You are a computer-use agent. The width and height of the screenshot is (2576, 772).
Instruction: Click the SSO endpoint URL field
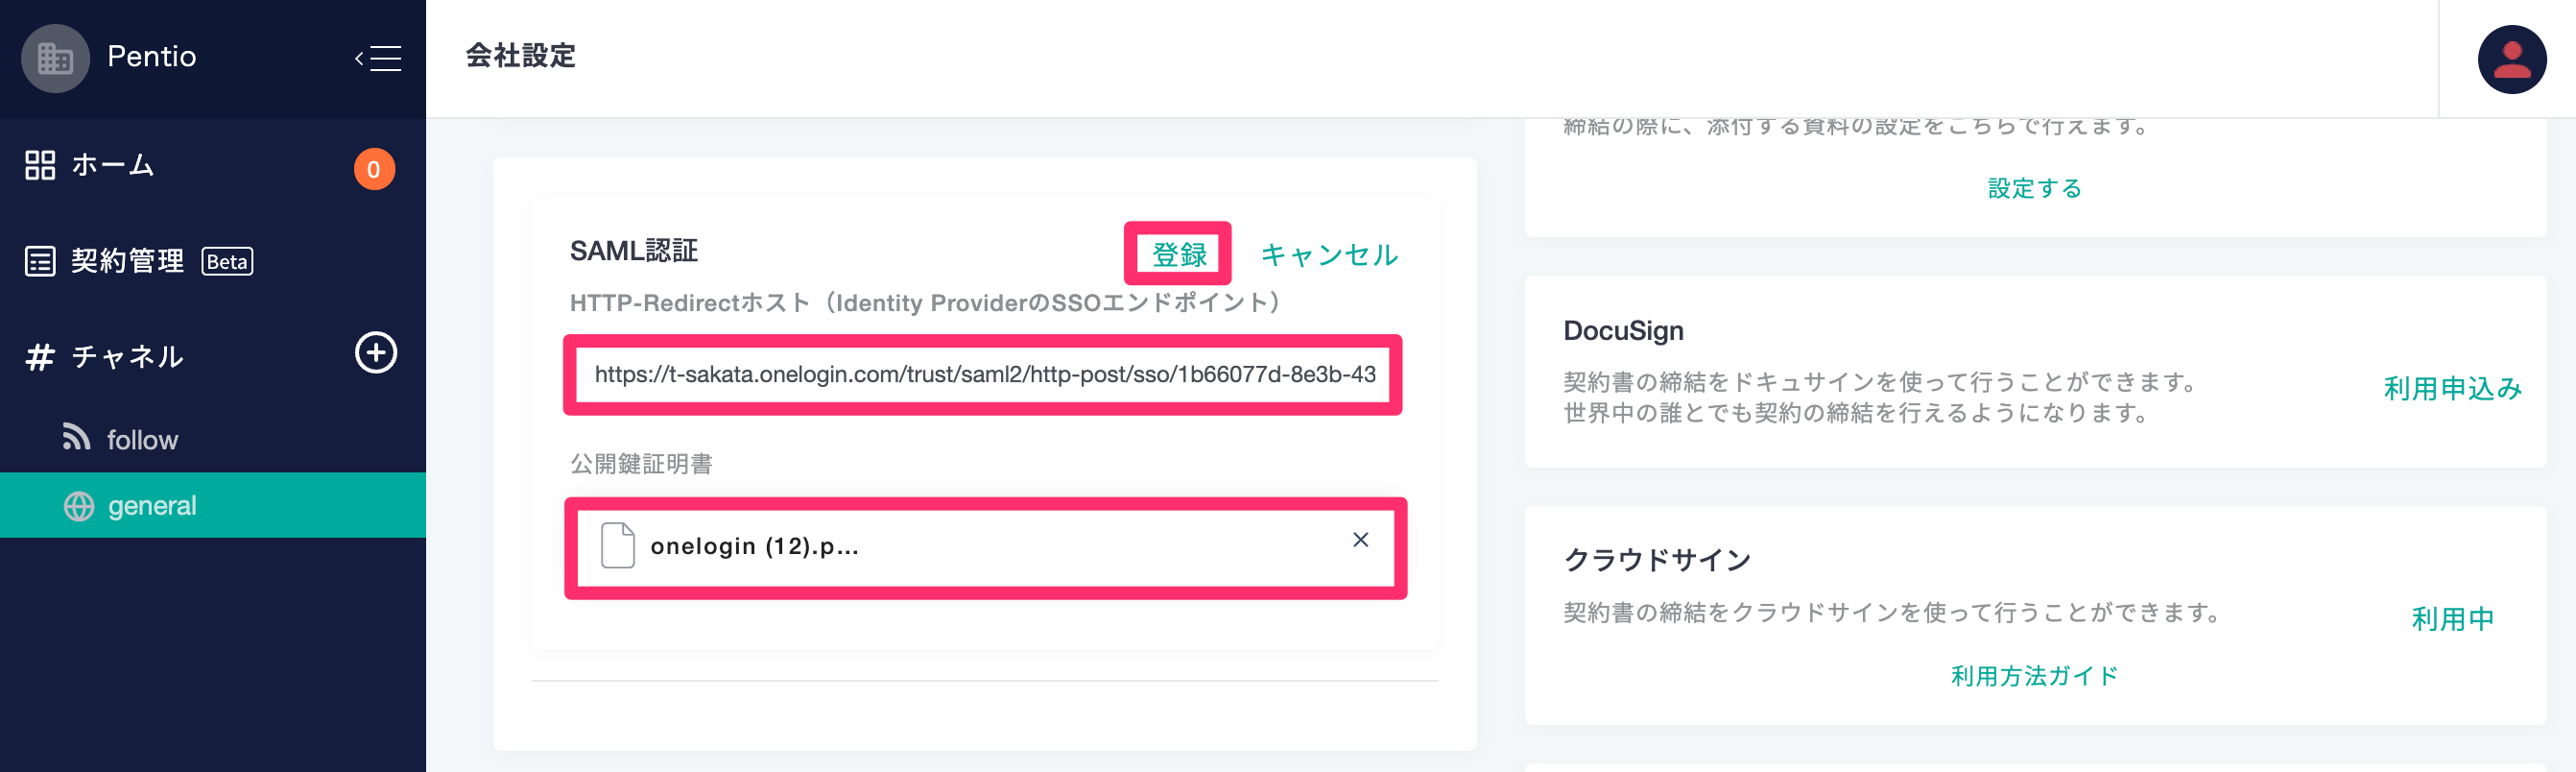pyautogui.click(x=984, y=375)
